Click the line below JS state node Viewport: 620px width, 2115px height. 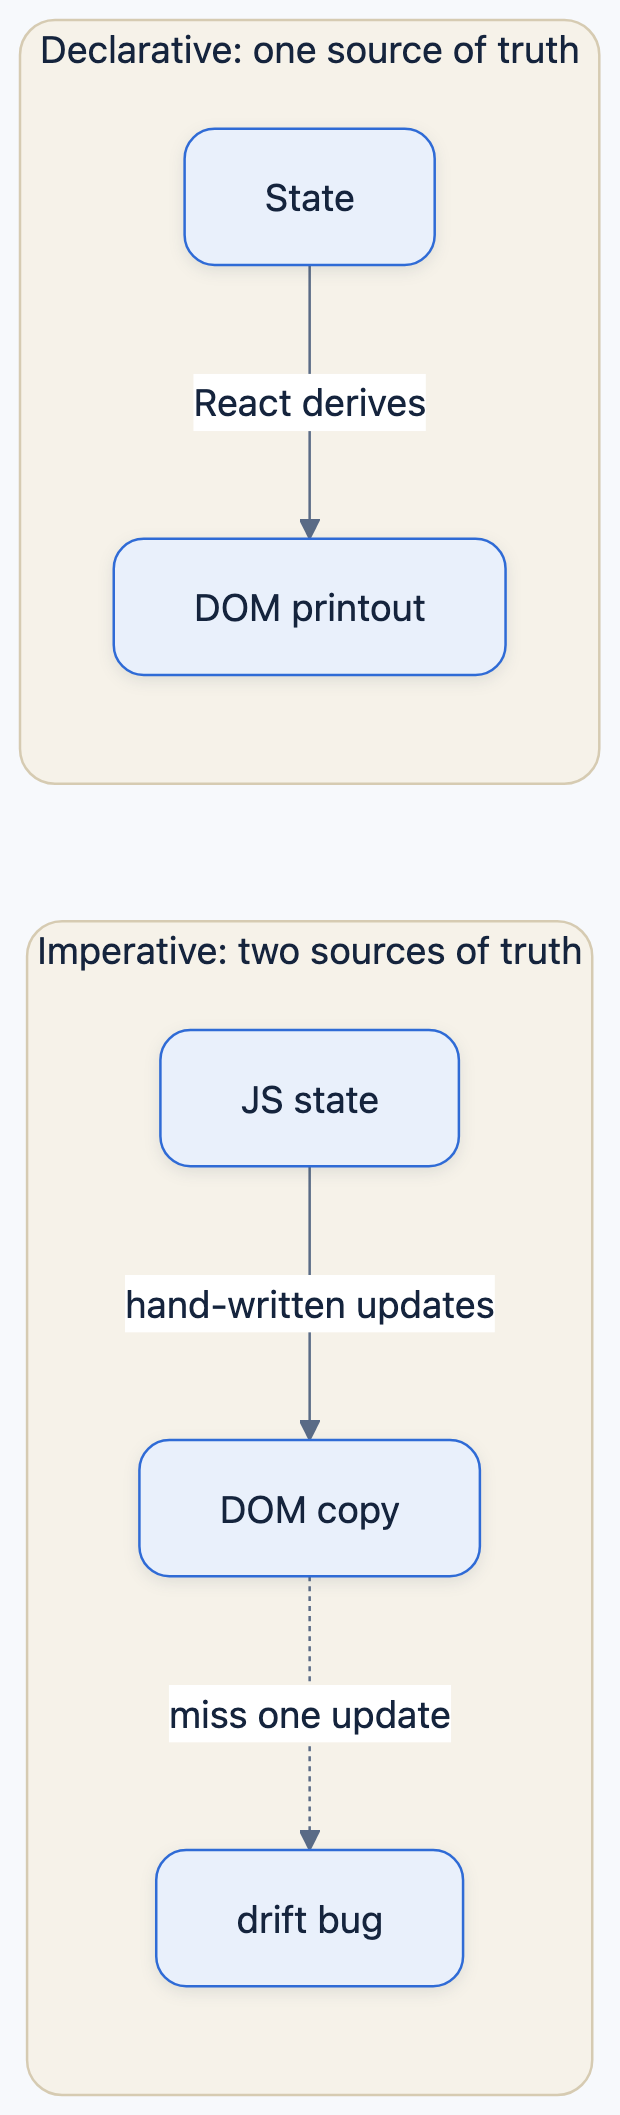(310, 1221)
